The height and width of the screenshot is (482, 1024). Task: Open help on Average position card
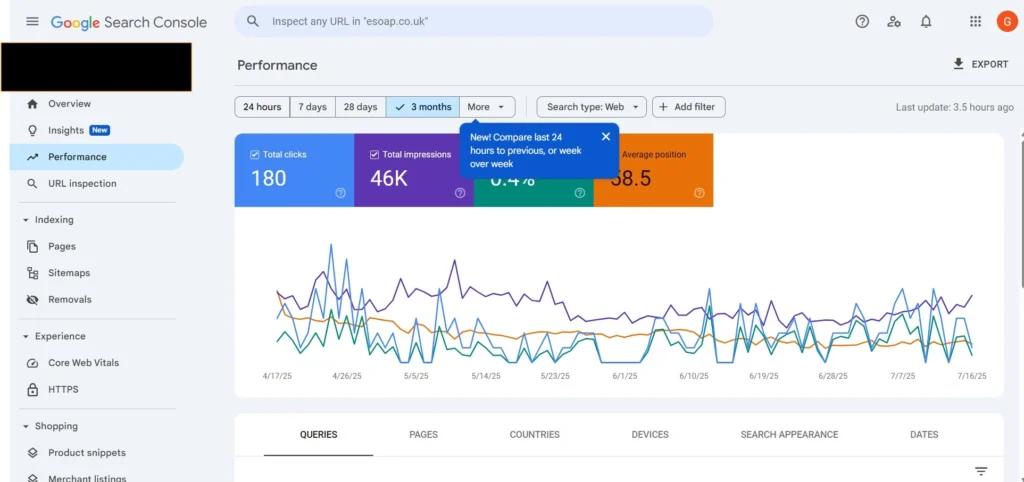[699, 193]
